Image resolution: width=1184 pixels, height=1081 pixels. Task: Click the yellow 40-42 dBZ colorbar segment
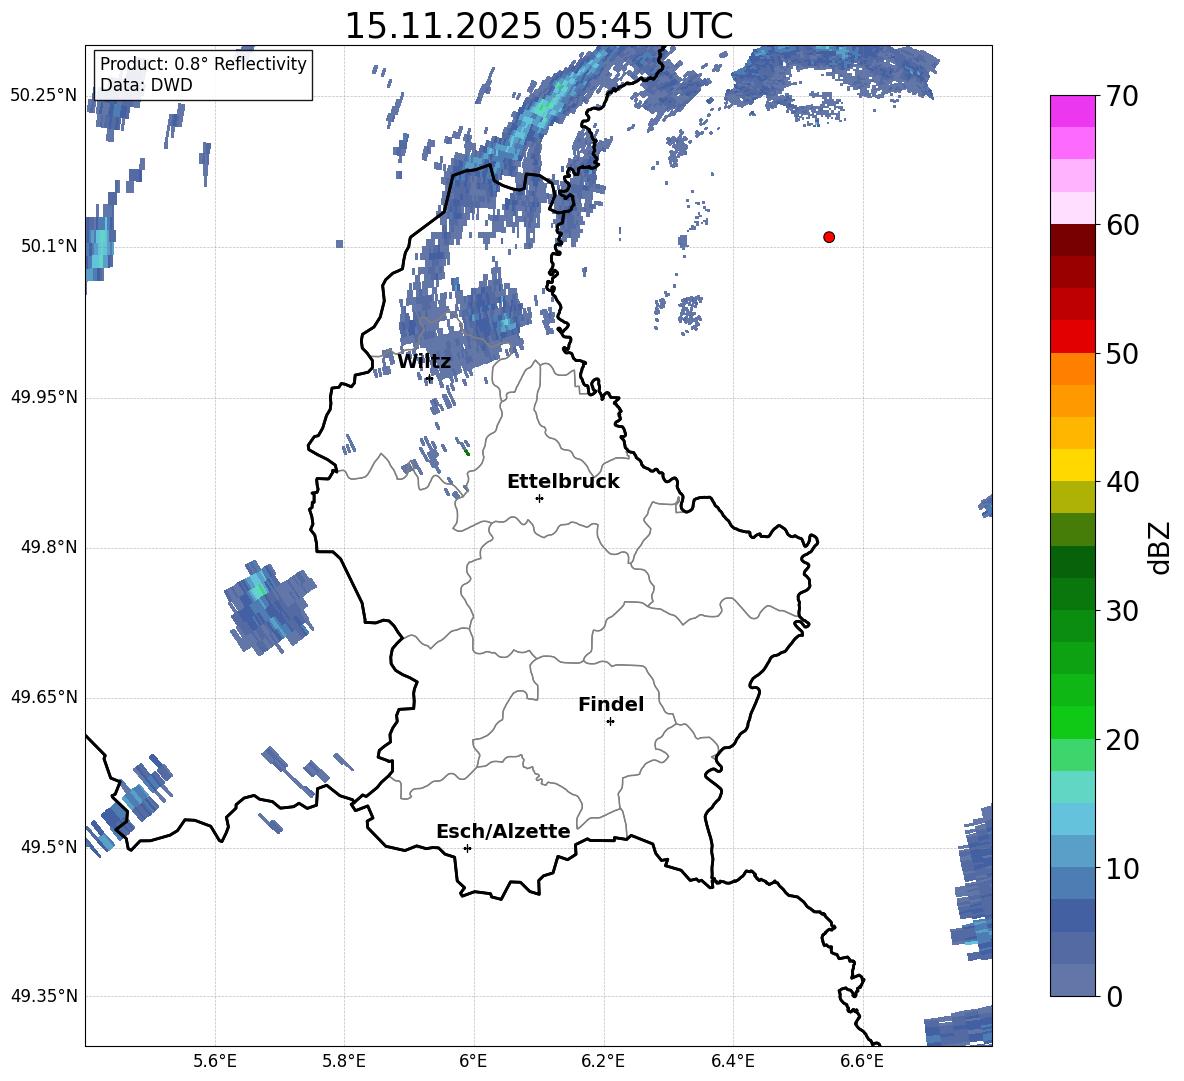coord(1073,466)
